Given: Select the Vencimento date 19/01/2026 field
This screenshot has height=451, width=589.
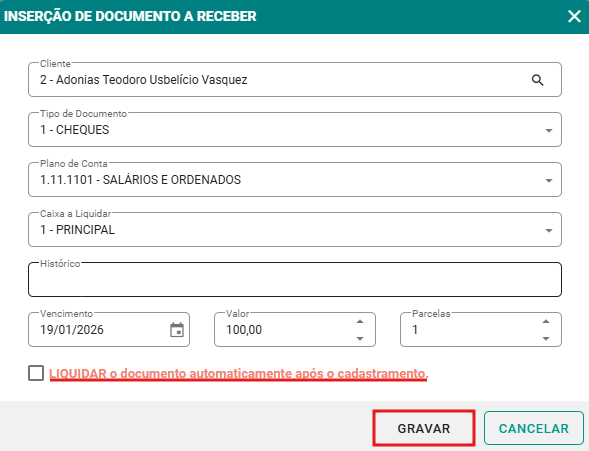Looking at the screenshot, I should (x=109, y=329).
